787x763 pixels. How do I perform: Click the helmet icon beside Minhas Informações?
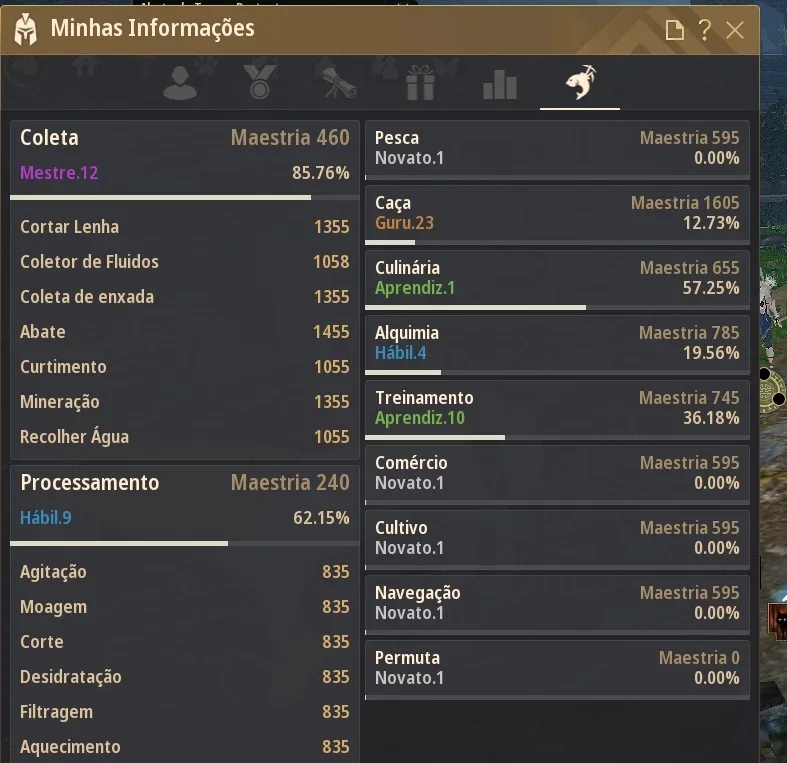pos(26,29)
